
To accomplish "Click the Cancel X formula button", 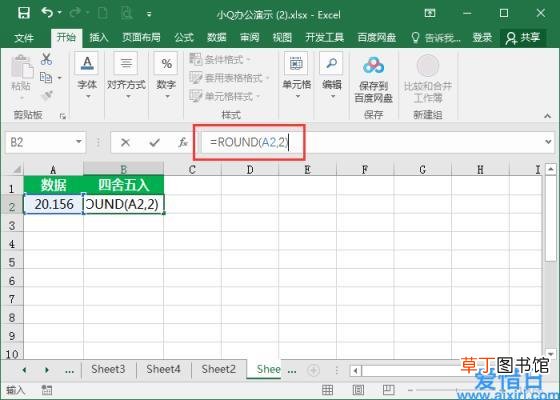I will tap(125, 143).
